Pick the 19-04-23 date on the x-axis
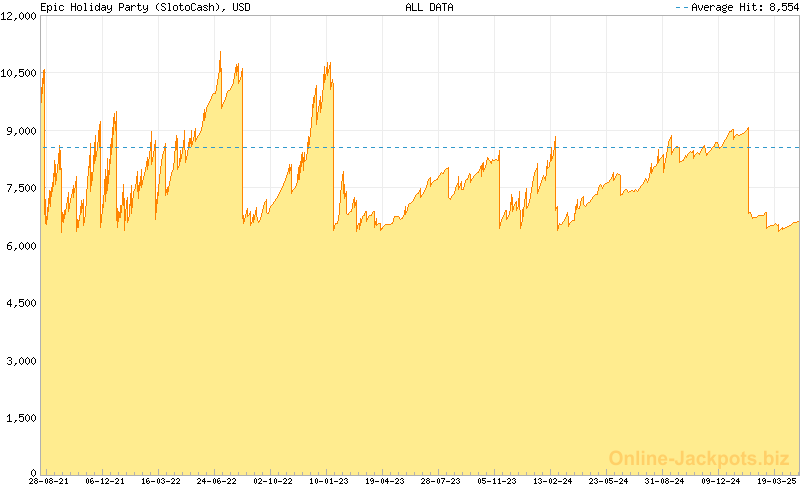 point(384,481)
